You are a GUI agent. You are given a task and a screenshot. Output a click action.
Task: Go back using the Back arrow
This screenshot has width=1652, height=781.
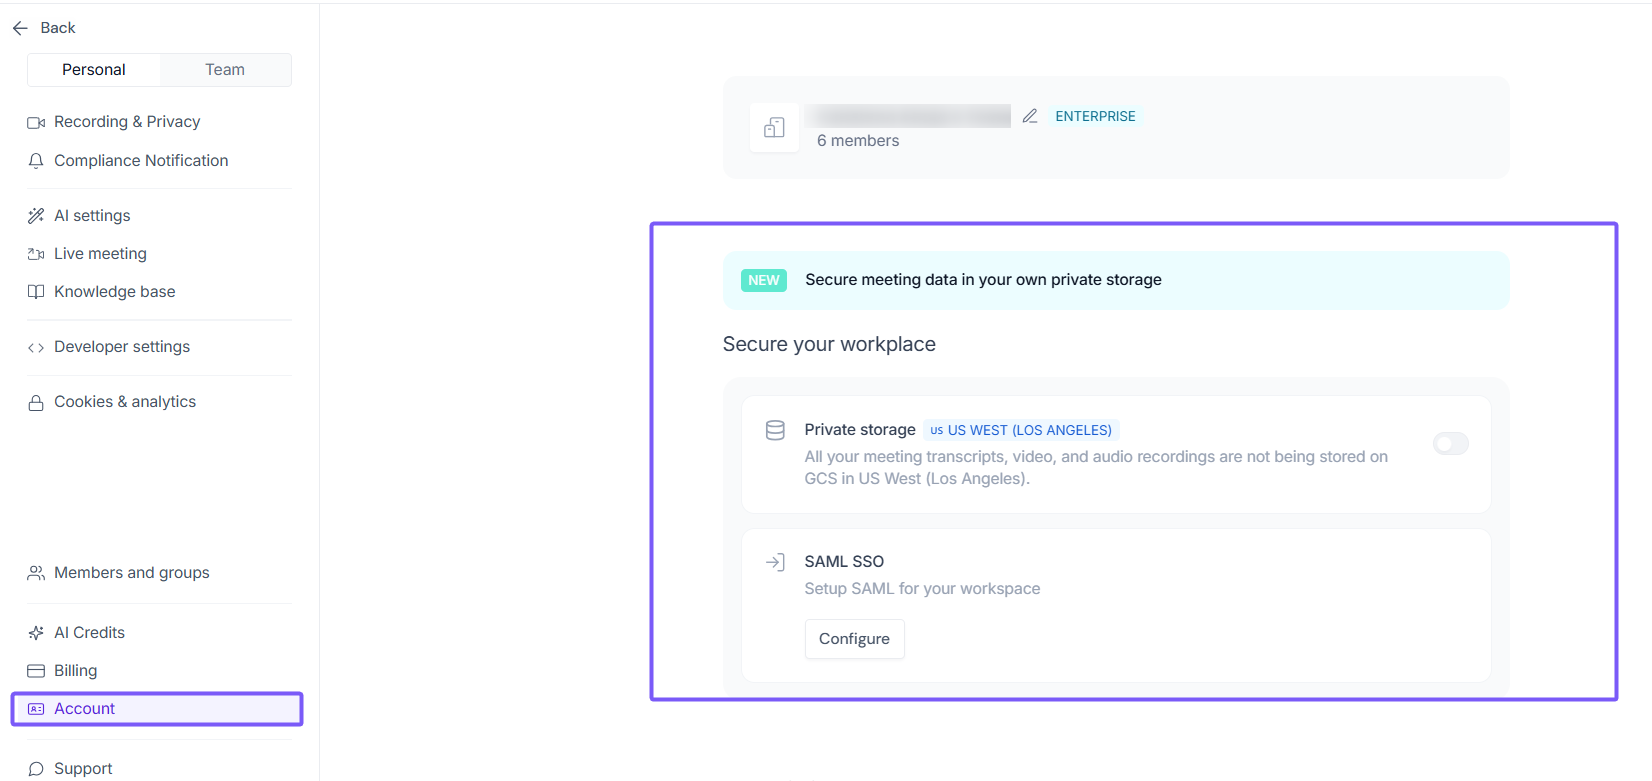(x=44, y=28)
